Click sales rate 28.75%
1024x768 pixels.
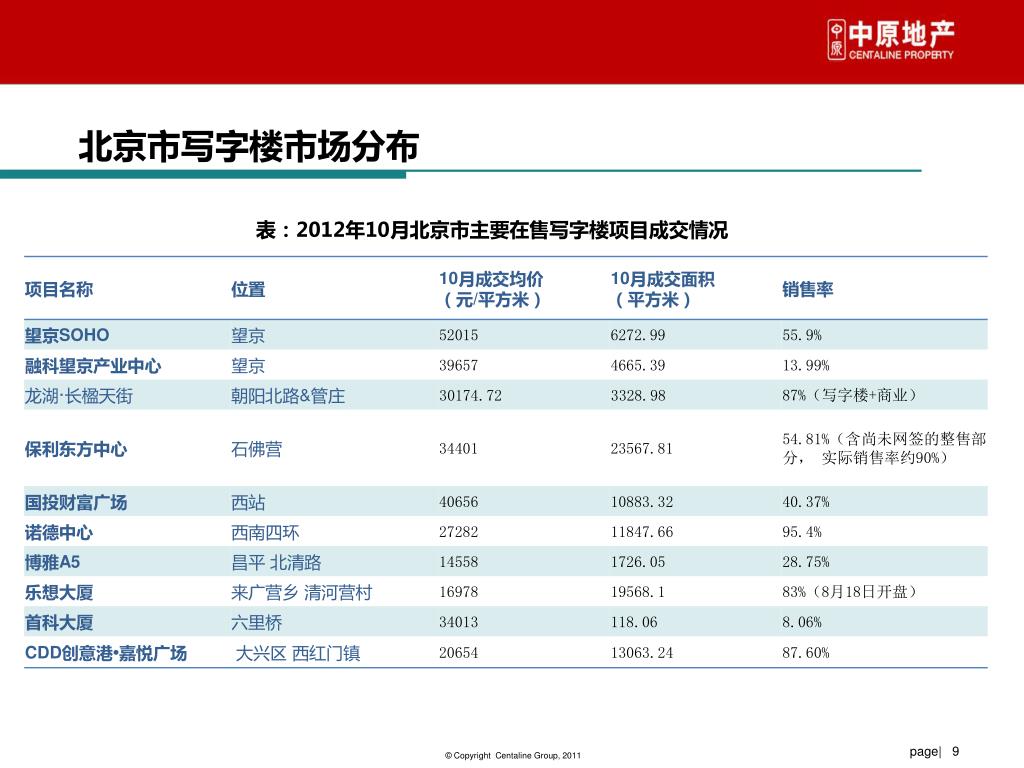[806, 562]
